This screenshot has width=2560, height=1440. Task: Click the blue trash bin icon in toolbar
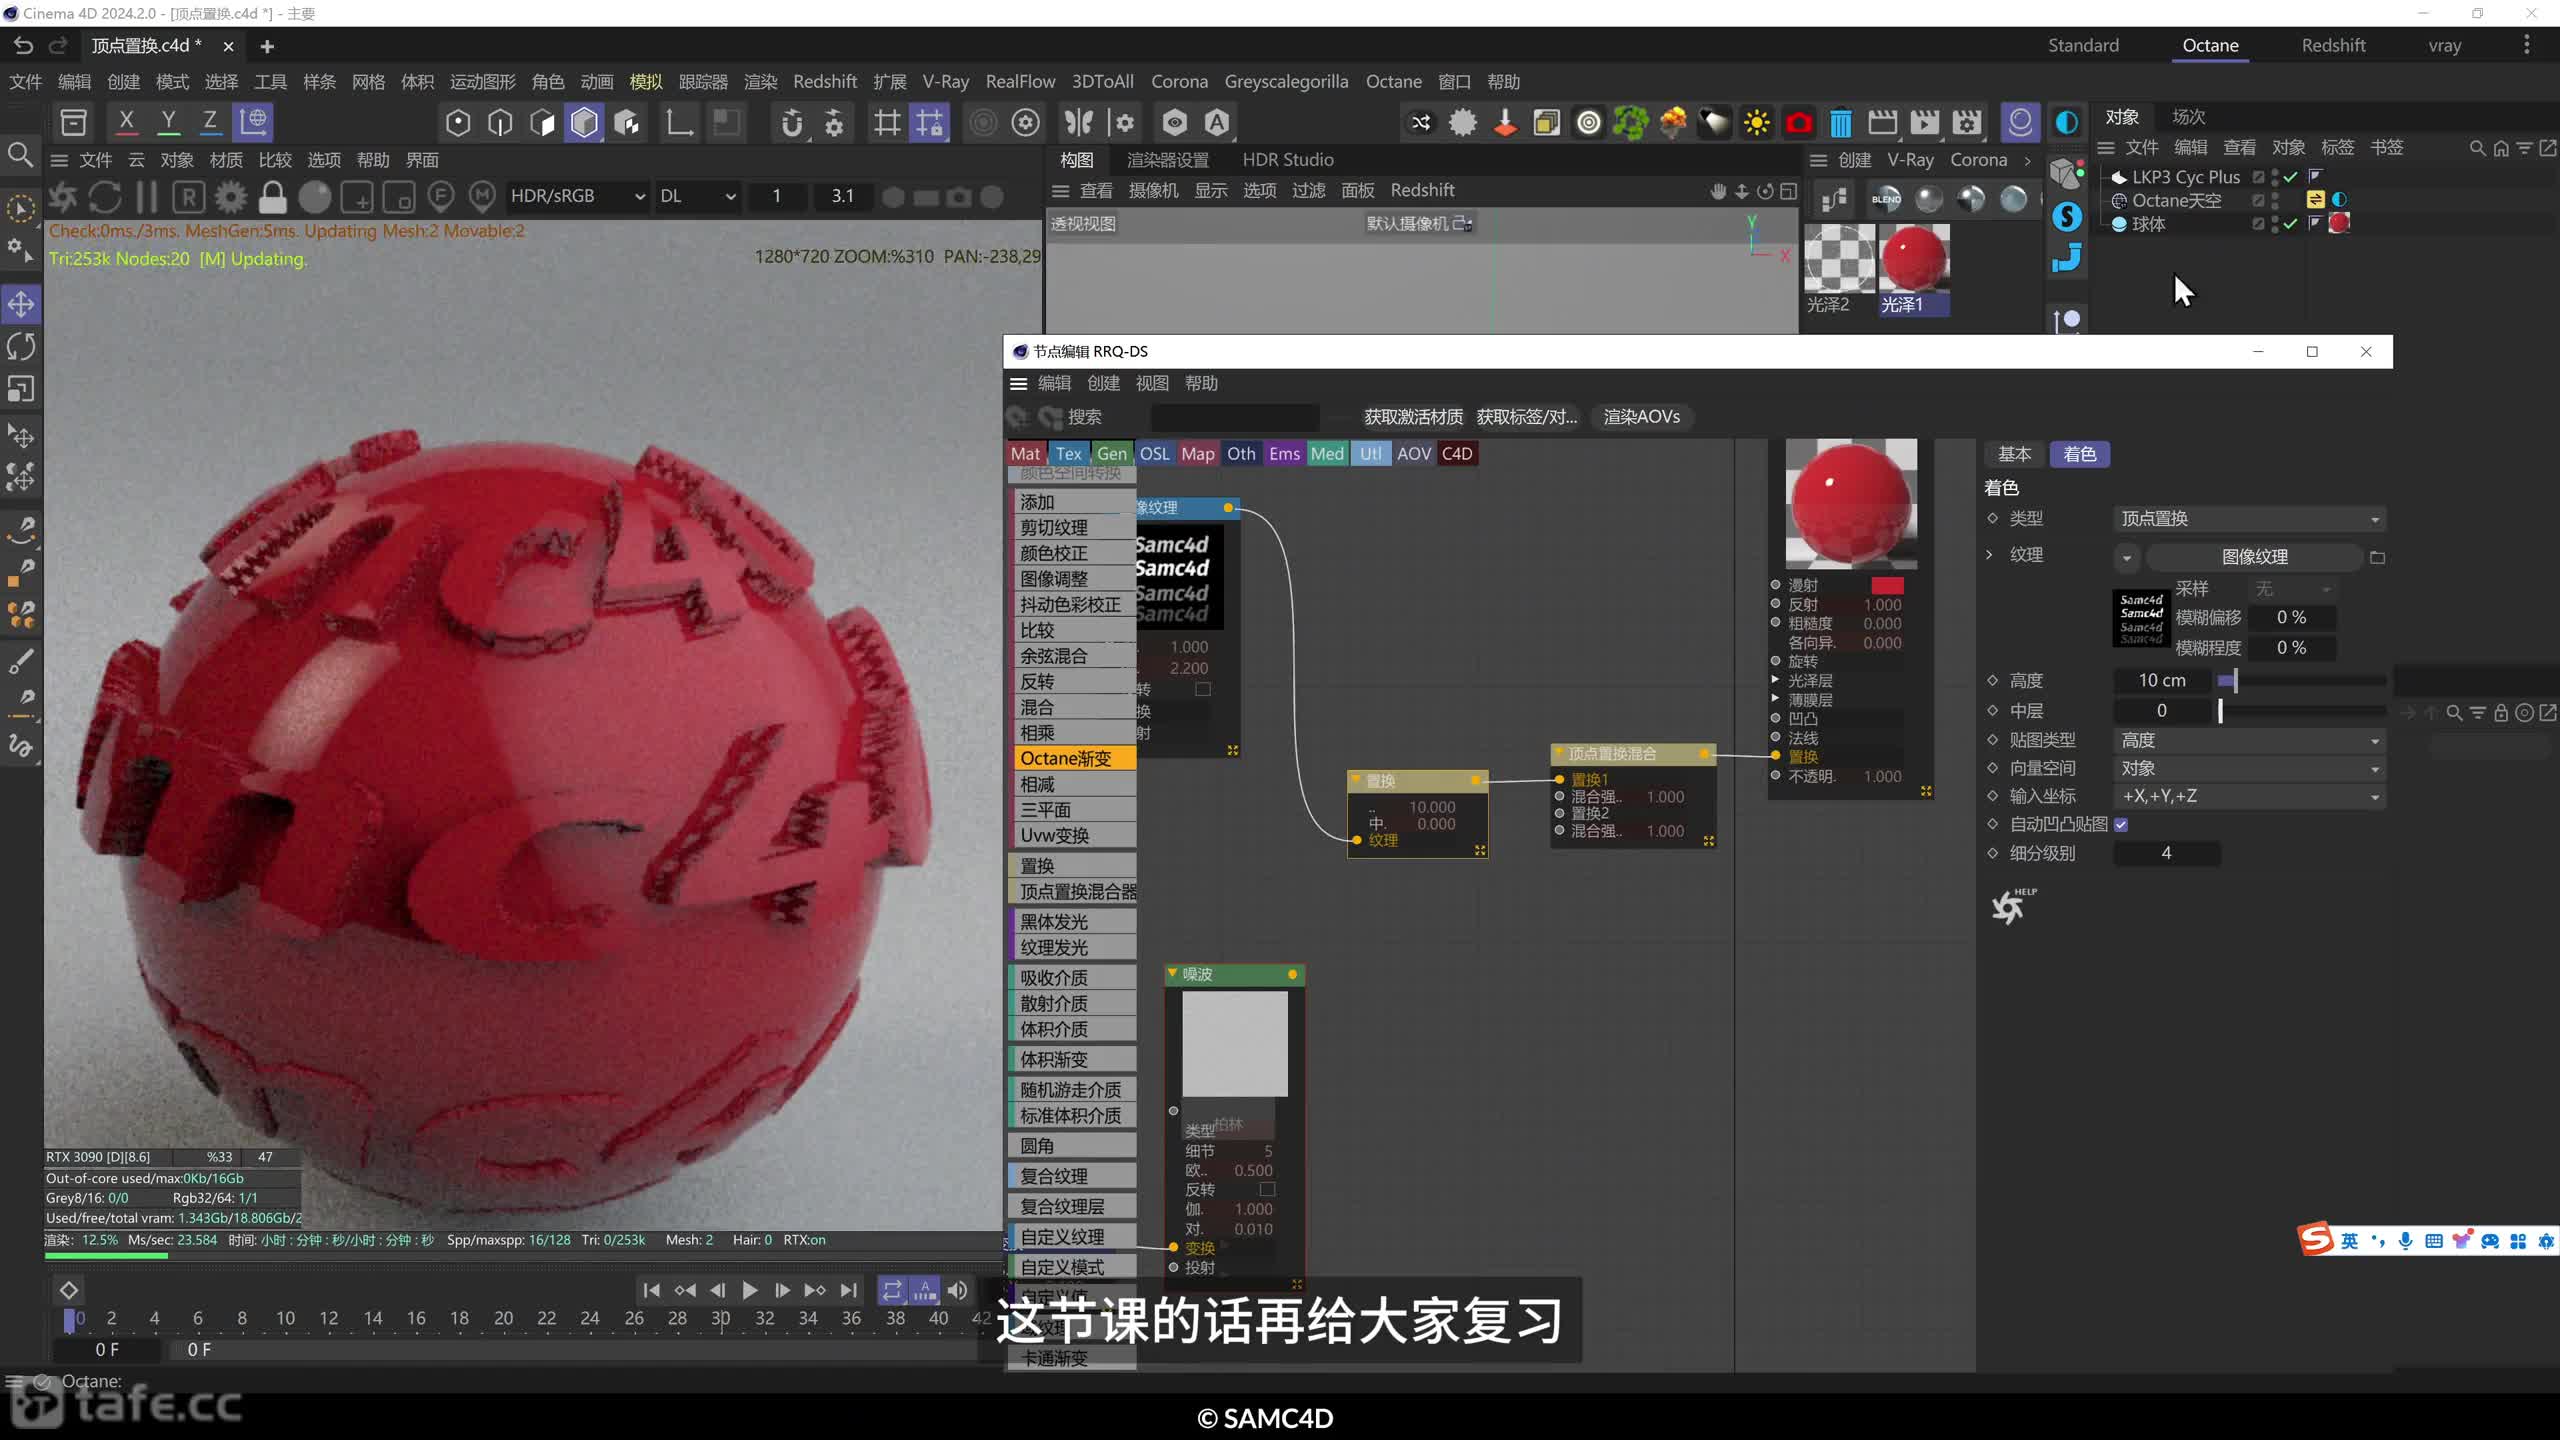click(x=1841, y=123)
